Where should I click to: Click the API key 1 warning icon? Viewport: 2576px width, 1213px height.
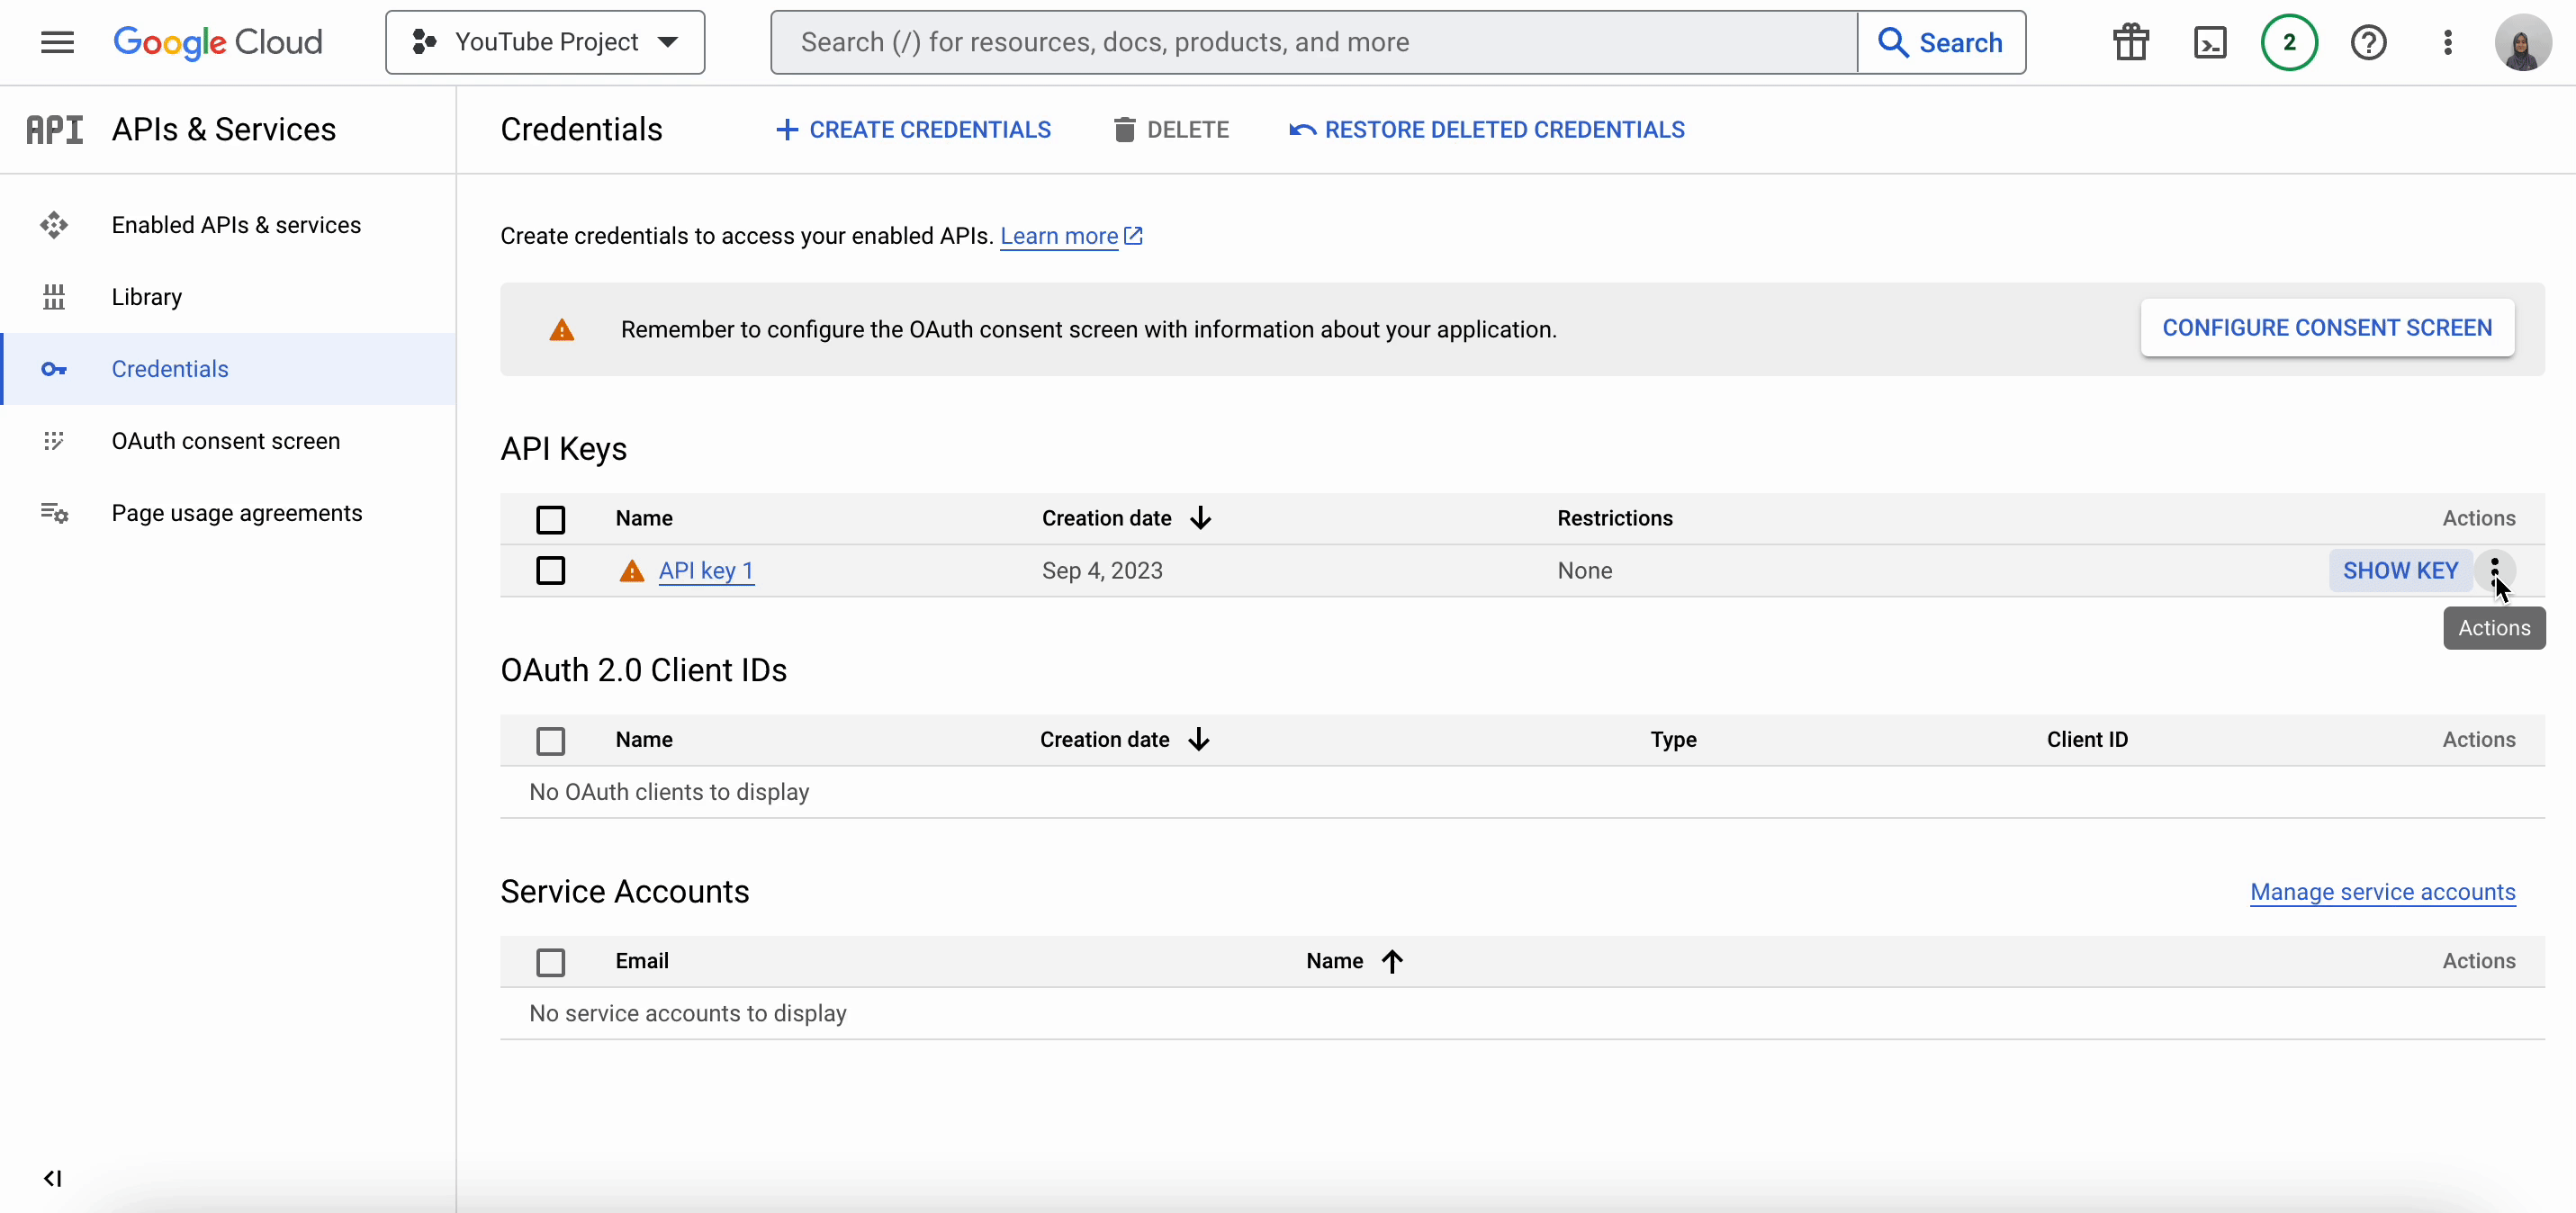pyautogui.click(x=632, y=571)
